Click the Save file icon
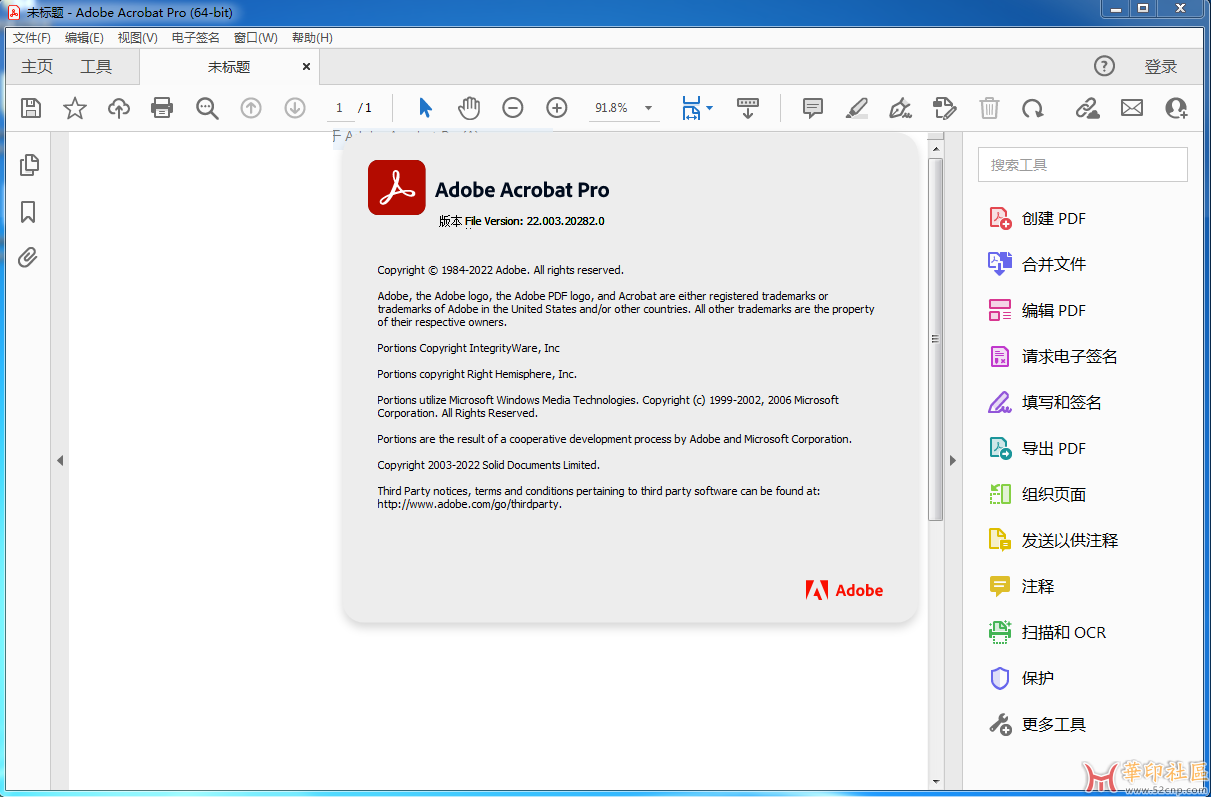This screenshot has height=797, width=1211. coord(31,108)
